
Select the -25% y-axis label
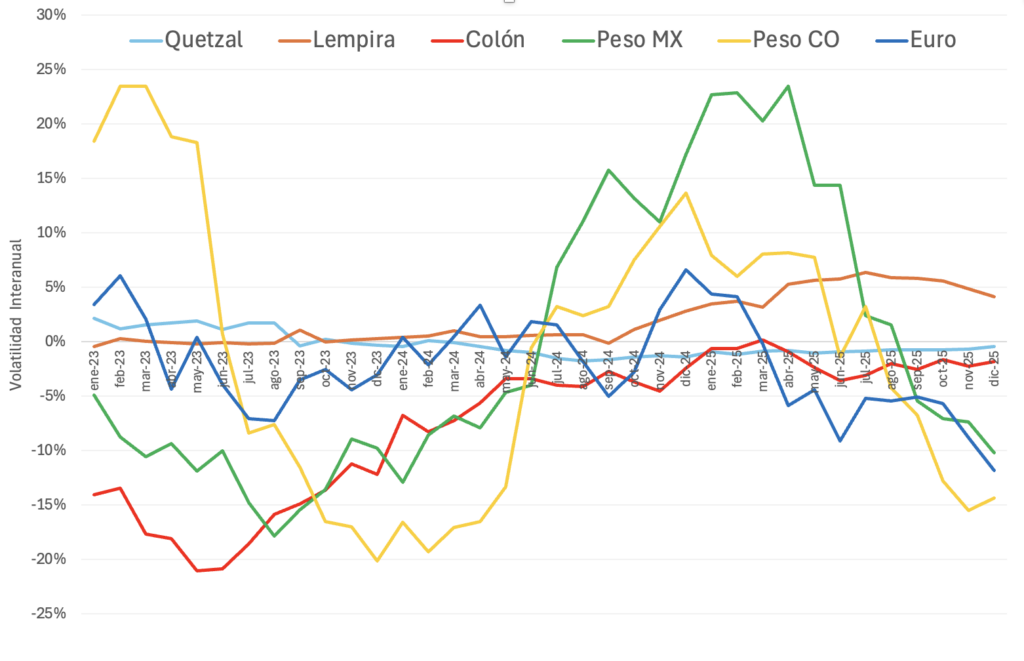(47, 613)
